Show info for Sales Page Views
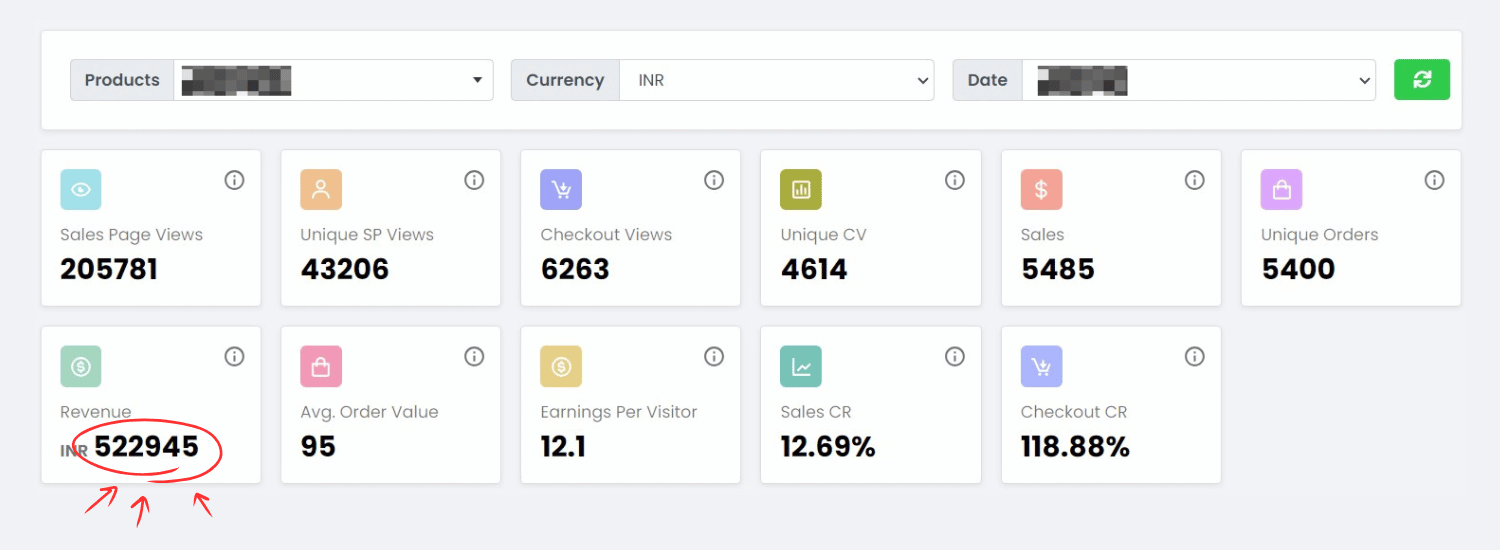The height and width of the screenshot is (550, 1500). 234,180
